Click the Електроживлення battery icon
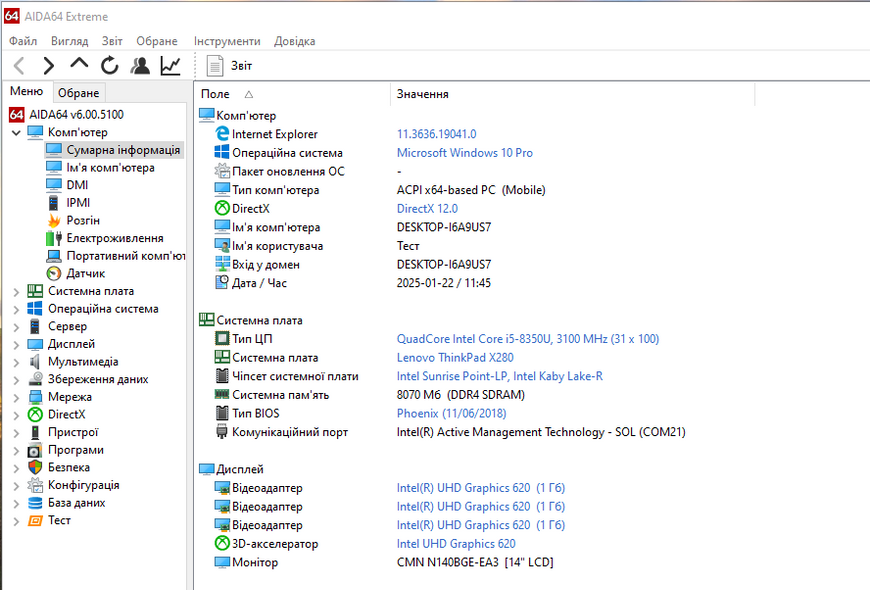The image size is (870, 590). [x=54, y=238]
